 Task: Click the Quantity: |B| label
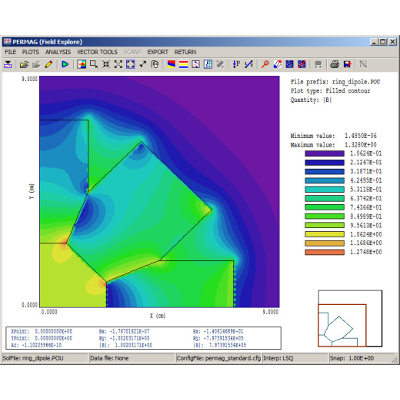[x=311, y=100]
